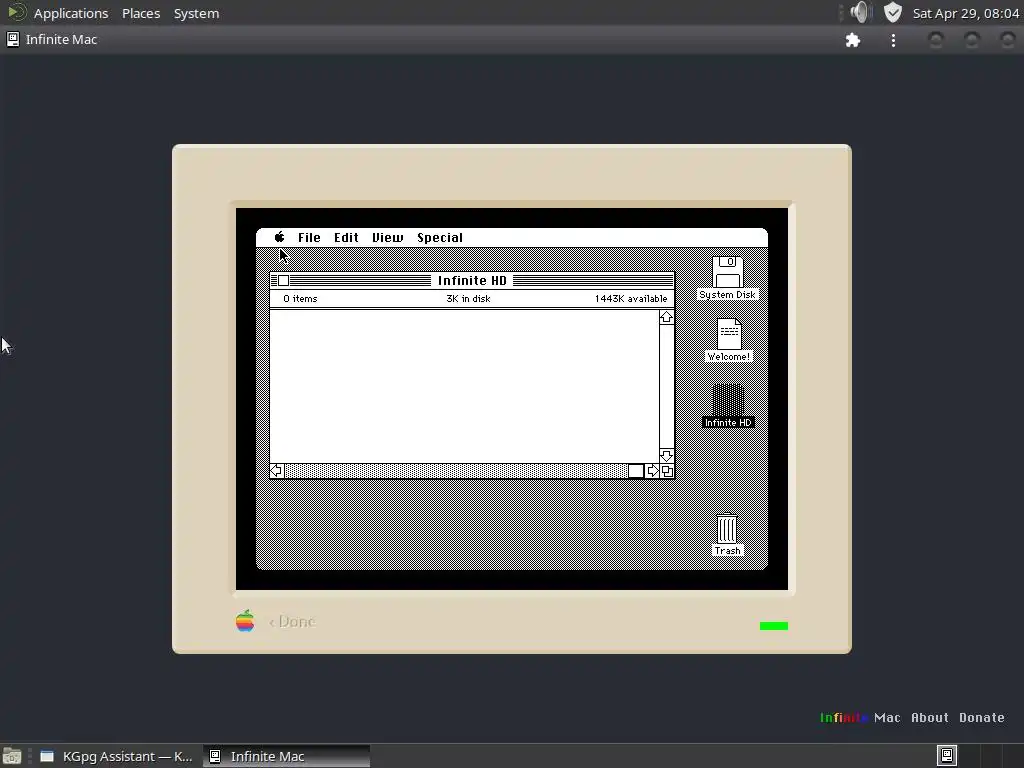Click the Mac icon in bottom-right panel
The height and width of the screenshot is (768, 1024).
click(947, 756)
